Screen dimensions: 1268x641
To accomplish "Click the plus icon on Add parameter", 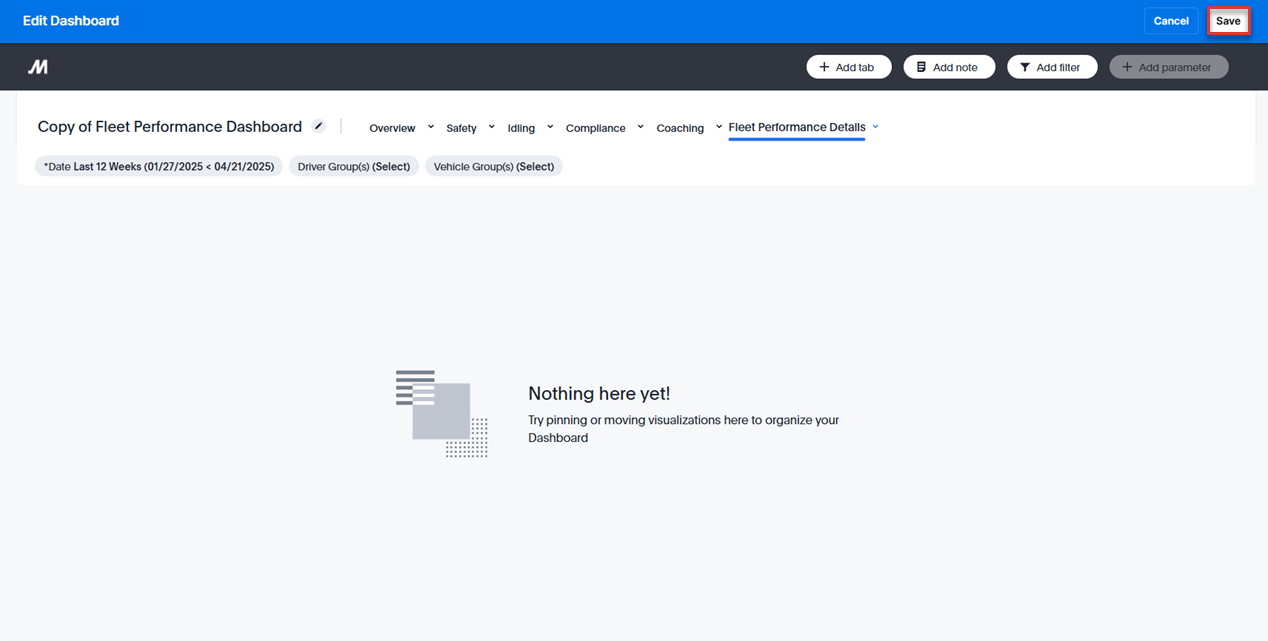I will pos(1127,67).
